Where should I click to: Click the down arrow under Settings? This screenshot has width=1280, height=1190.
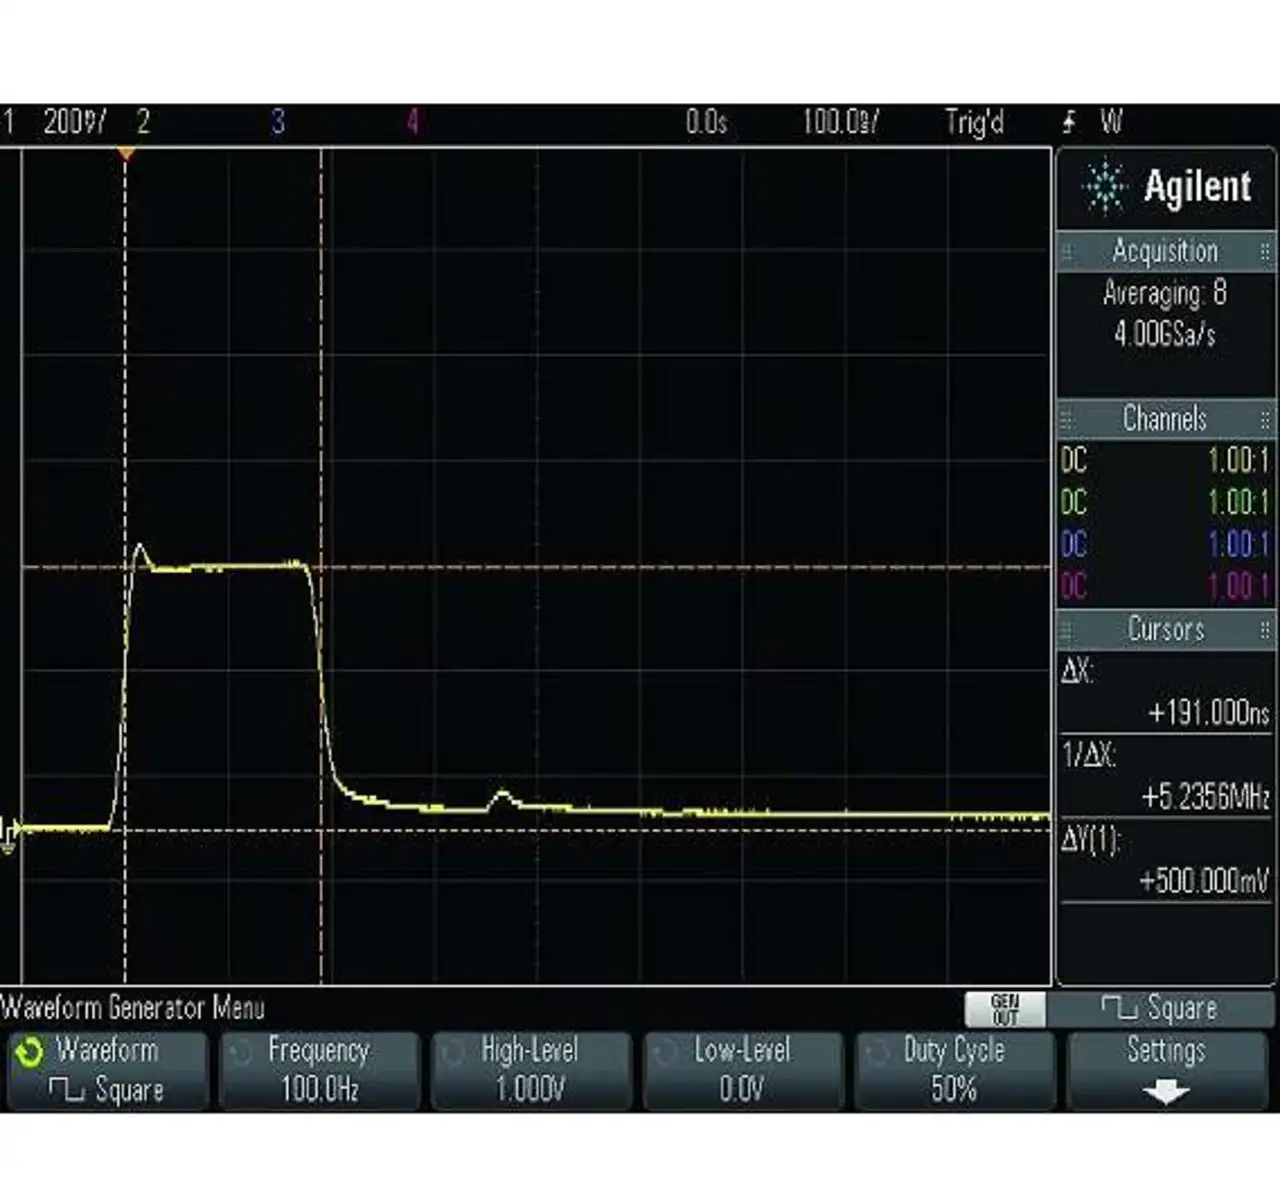click(1165, 1092)
